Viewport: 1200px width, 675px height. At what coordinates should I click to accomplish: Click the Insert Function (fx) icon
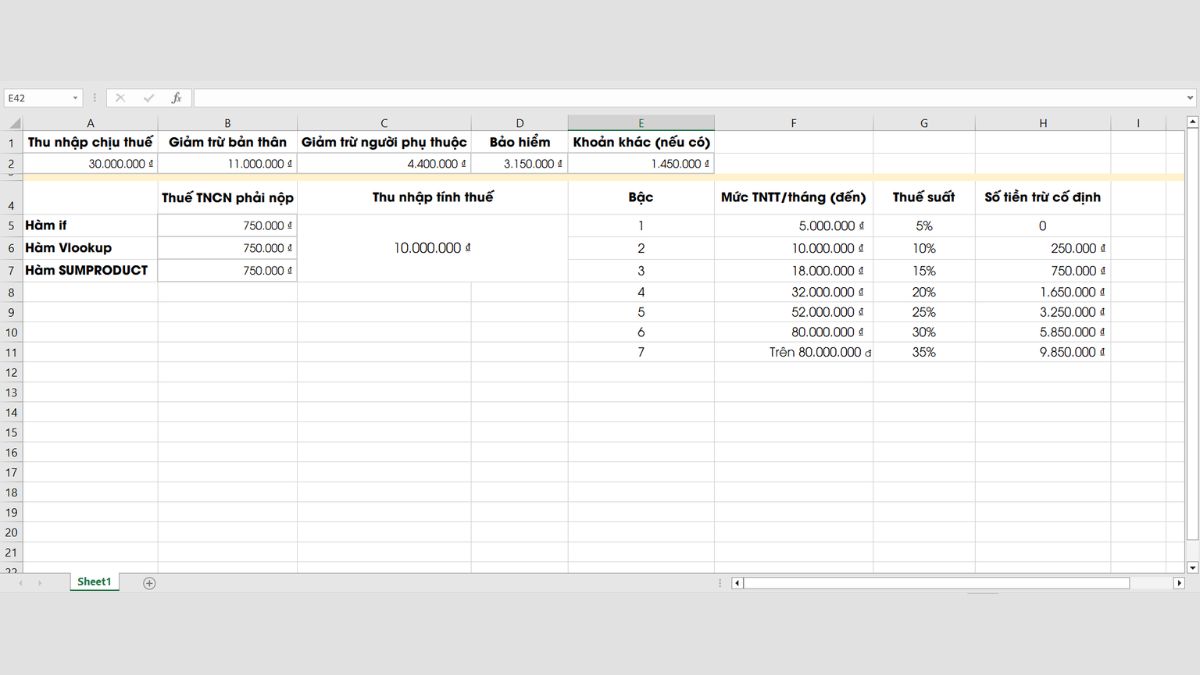click(x=176, y=97)
